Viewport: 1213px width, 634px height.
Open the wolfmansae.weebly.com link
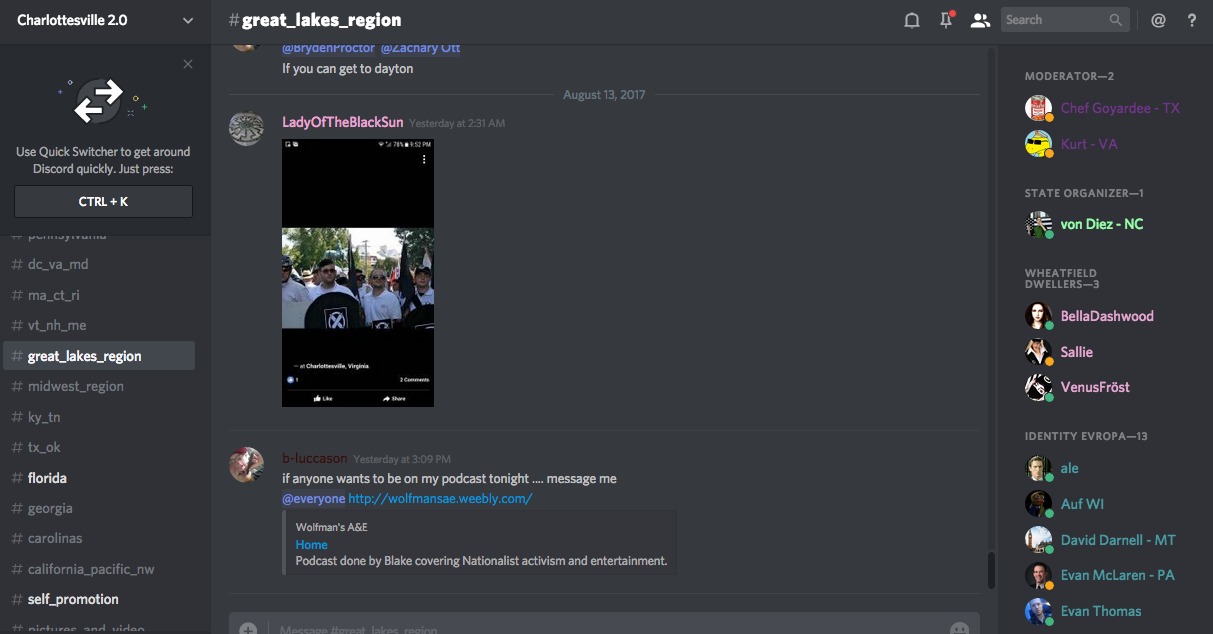click(440, 498)
